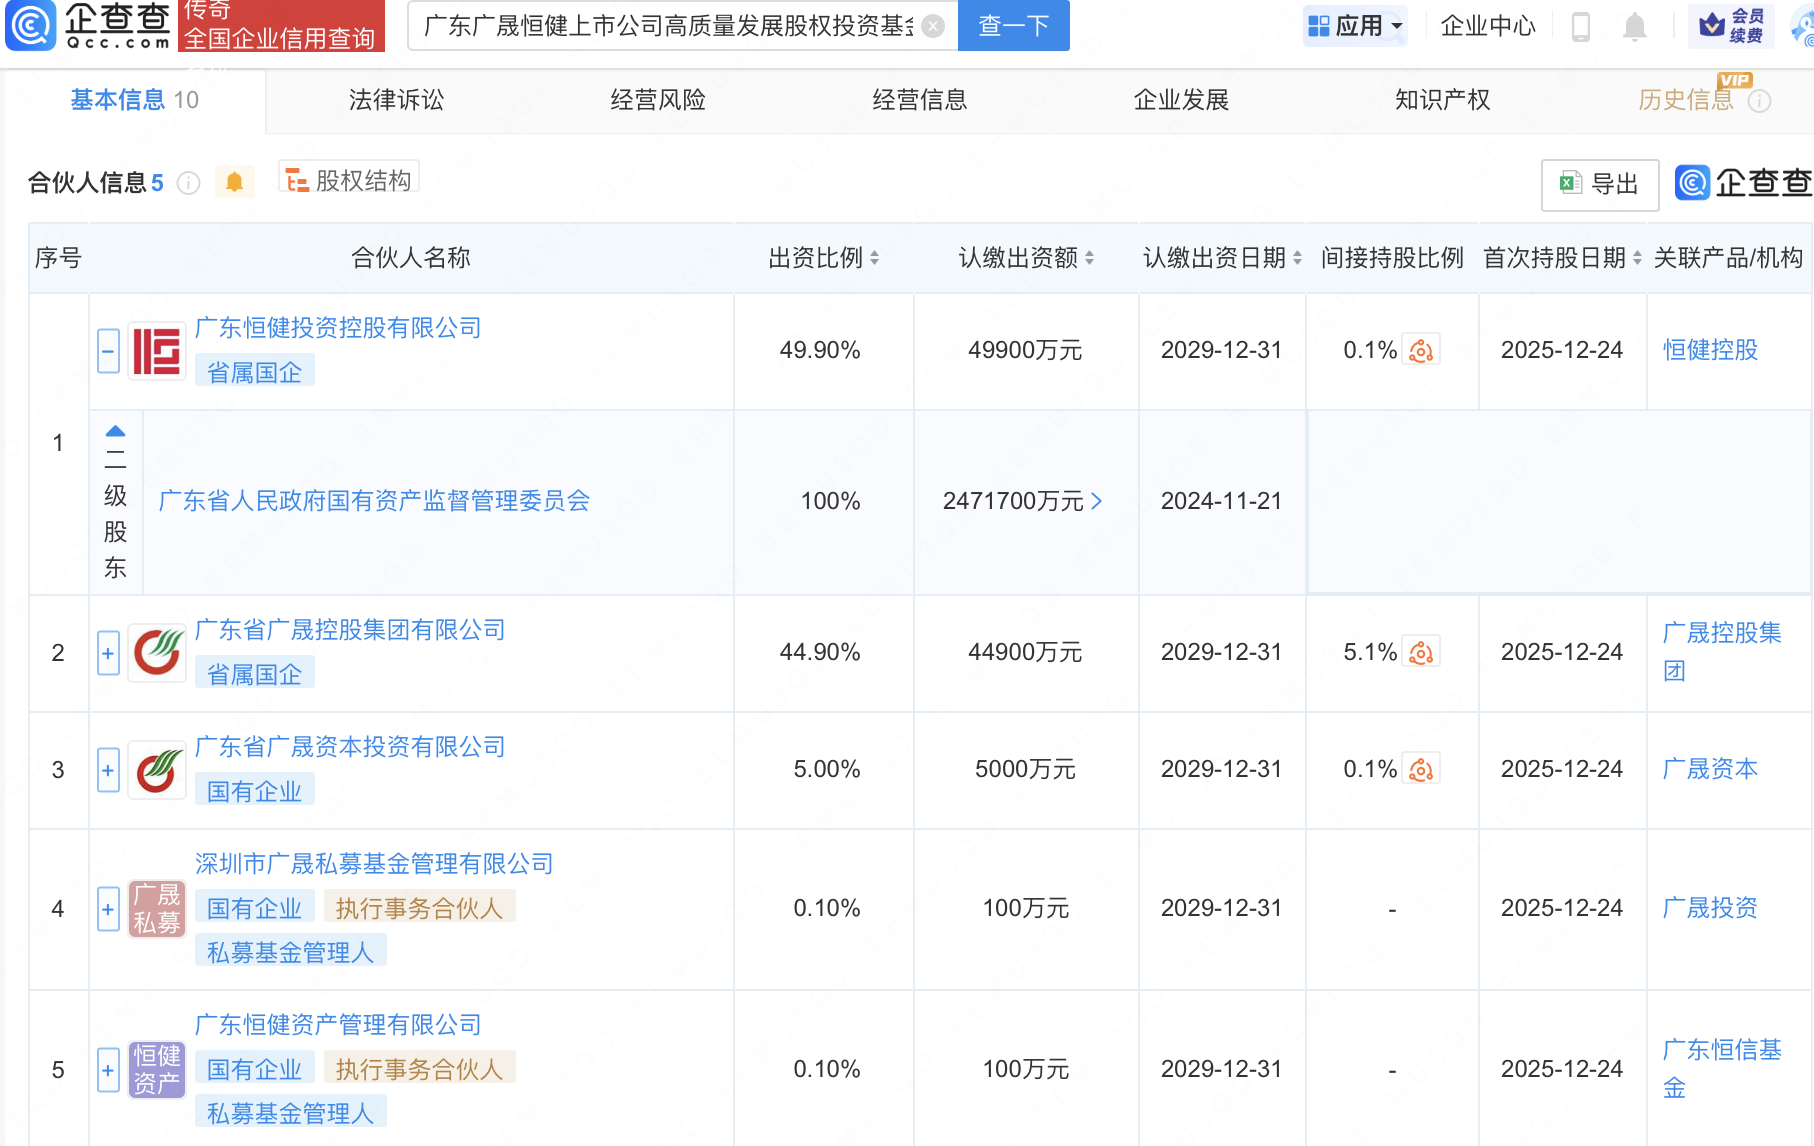
Task: Sort table by 认缴出资额 column
Action: tap(1089, 258)
